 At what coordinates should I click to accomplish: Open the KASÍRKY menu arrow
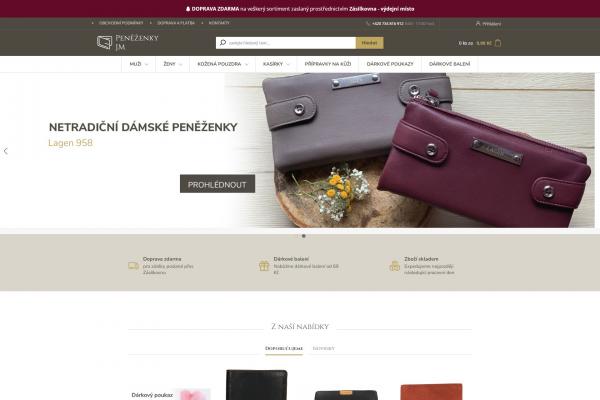288,64
